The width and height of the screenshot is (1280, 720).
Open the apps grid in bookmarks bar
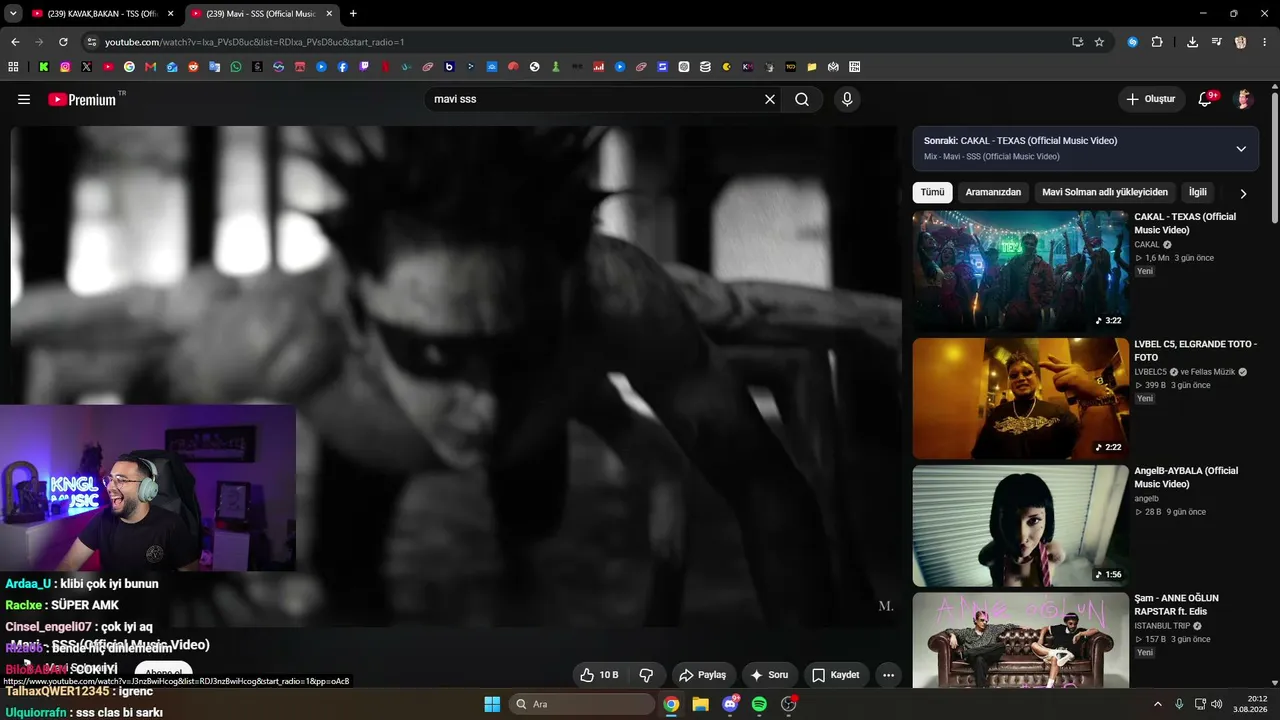tap(13, 67)
